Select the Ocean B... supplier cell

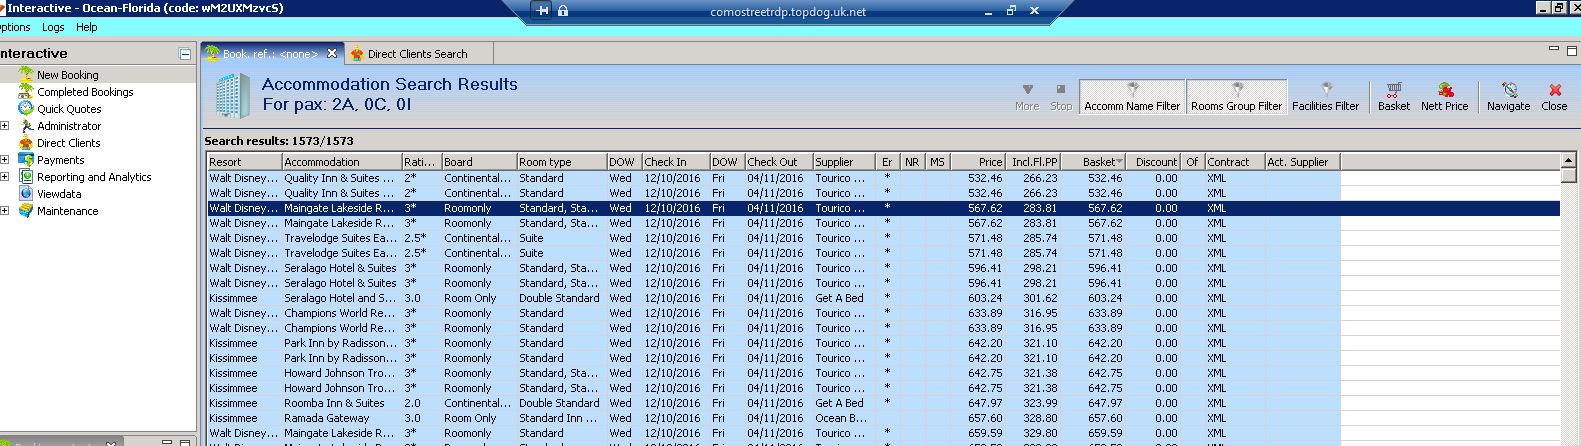coord(843,418)
